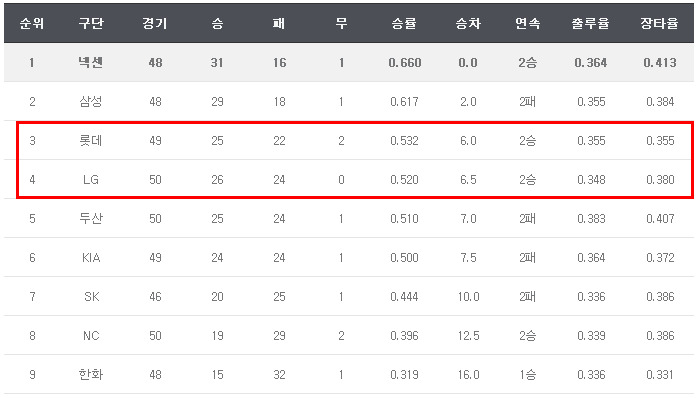The height and width of the screenshot is (398, 698).
Task: Select the 승차 column header
Action: click(468, 23)
